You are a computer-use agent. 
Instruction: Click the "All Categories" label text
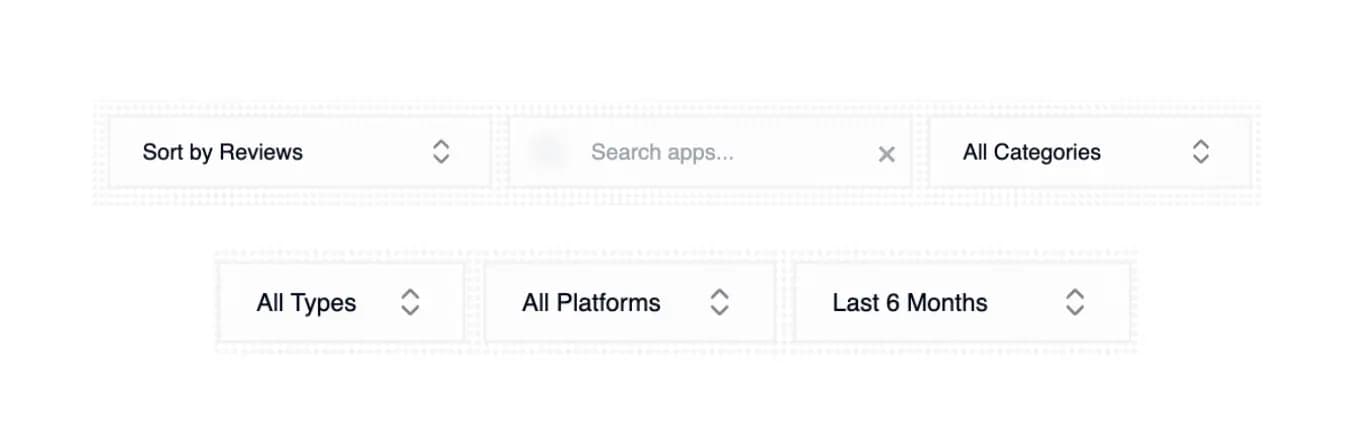click(1031, 152)
